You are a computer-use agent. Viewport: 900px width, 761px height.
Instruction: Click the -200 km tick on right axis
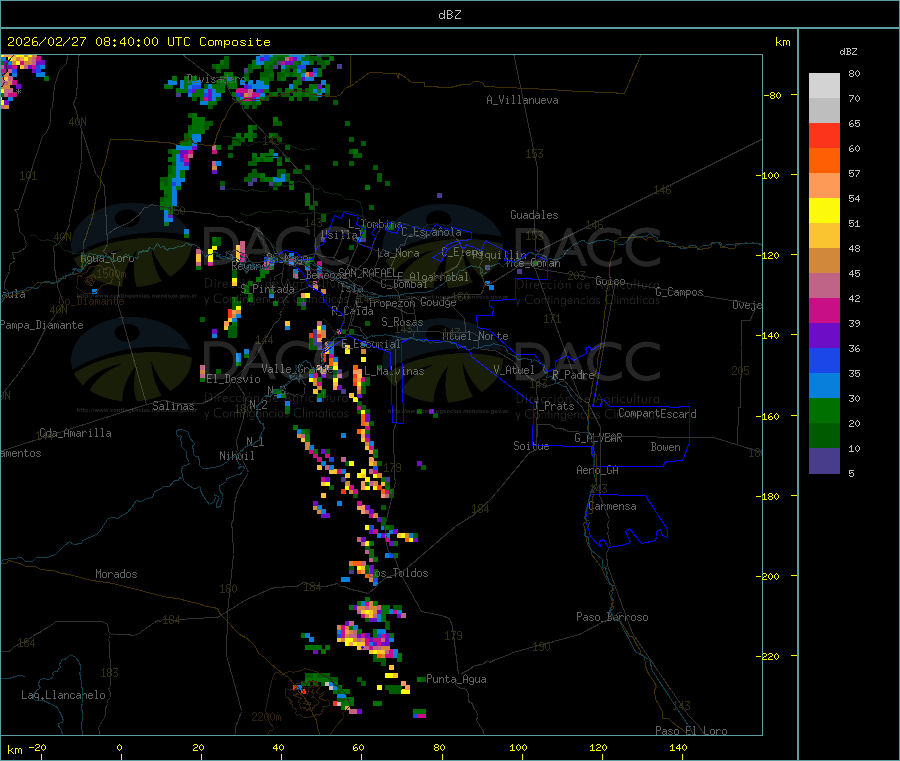point(770,576)
